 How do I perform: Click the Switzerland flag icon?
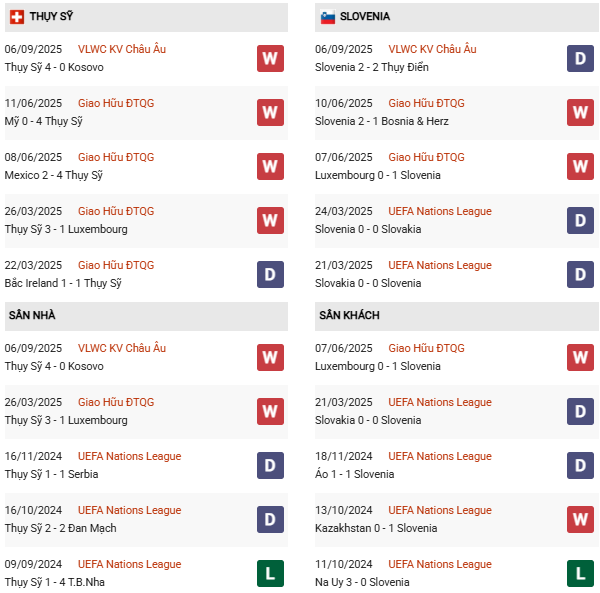click(17, 17)
